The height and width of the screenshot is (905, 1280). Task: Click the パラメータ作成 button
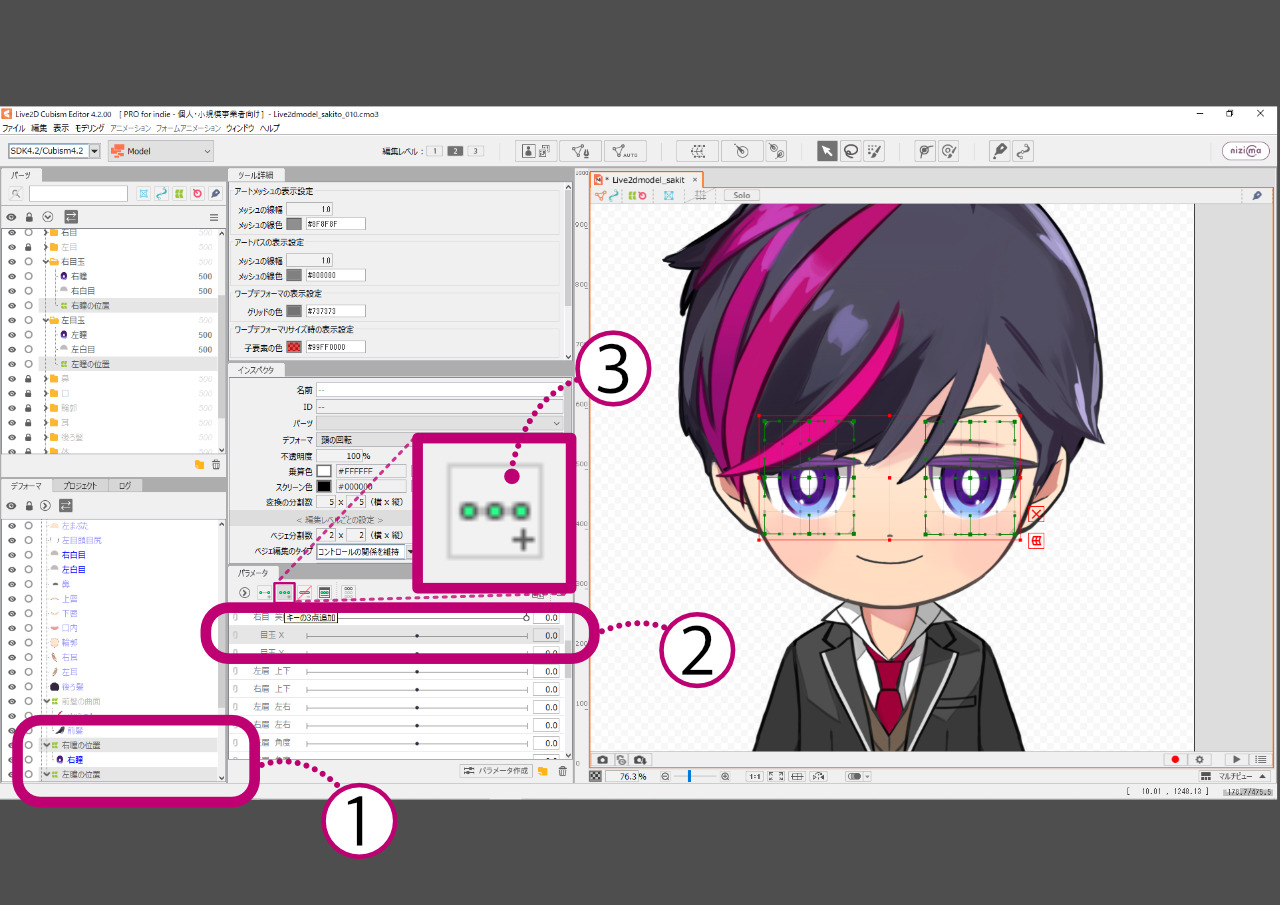495,771
